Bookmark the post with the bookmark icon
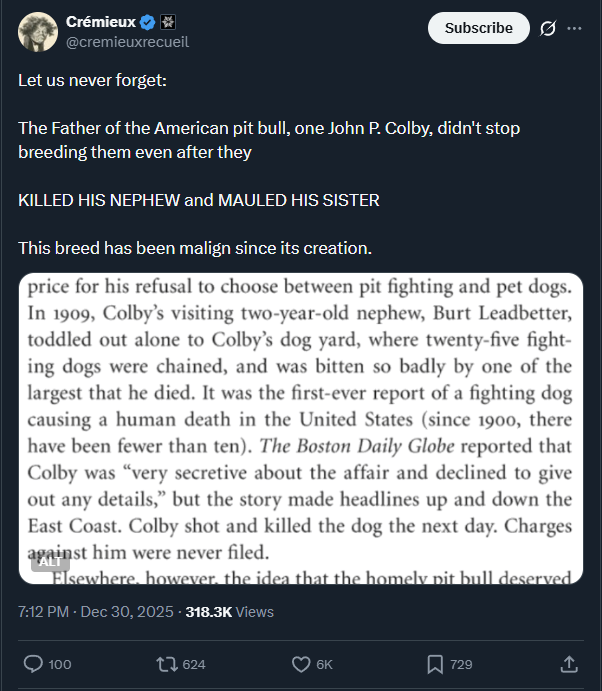The height and width of the screenshot is (691, 602). [435, 664]
